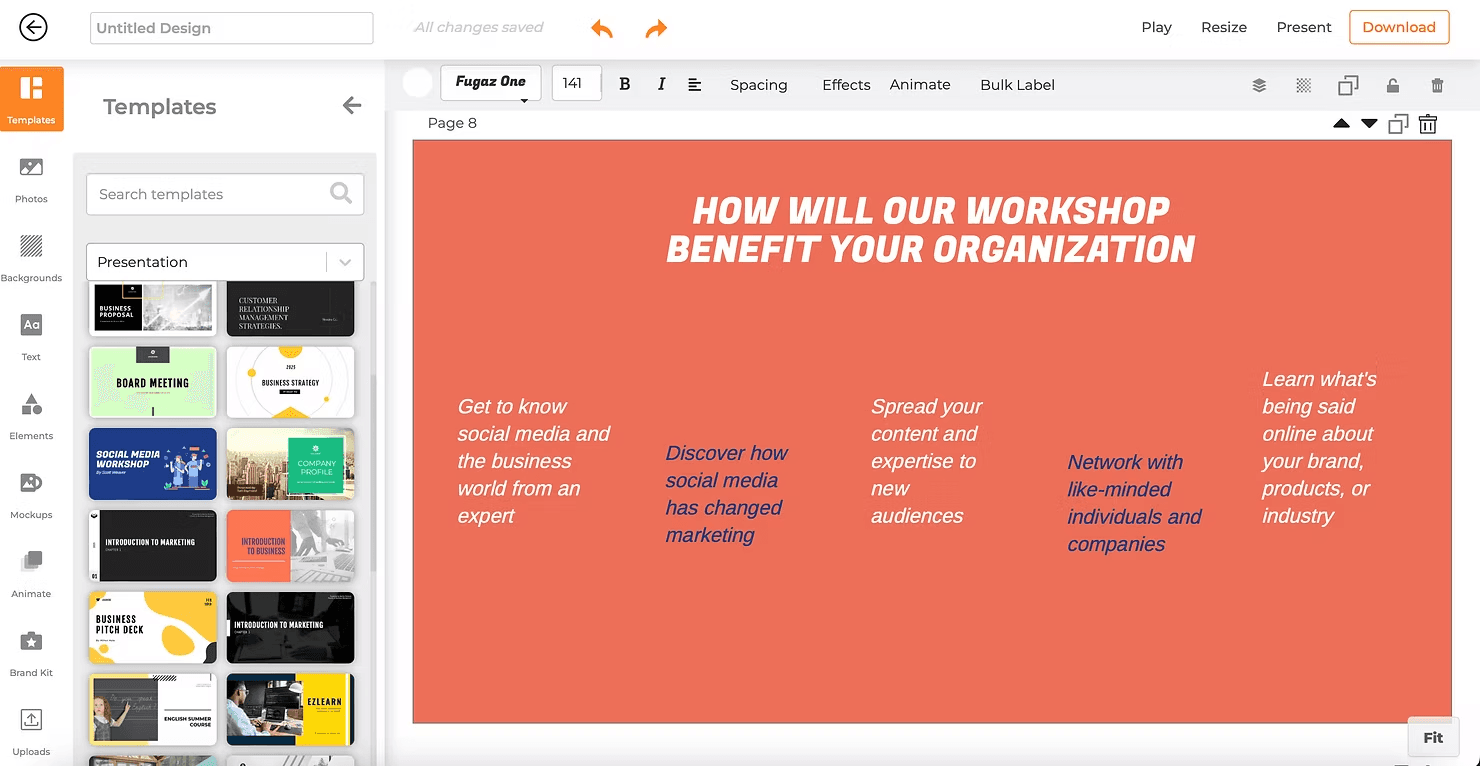The image size is (1480, 766).
Task: Open the Mockups sidebar panel
Action: click(32, 494)
